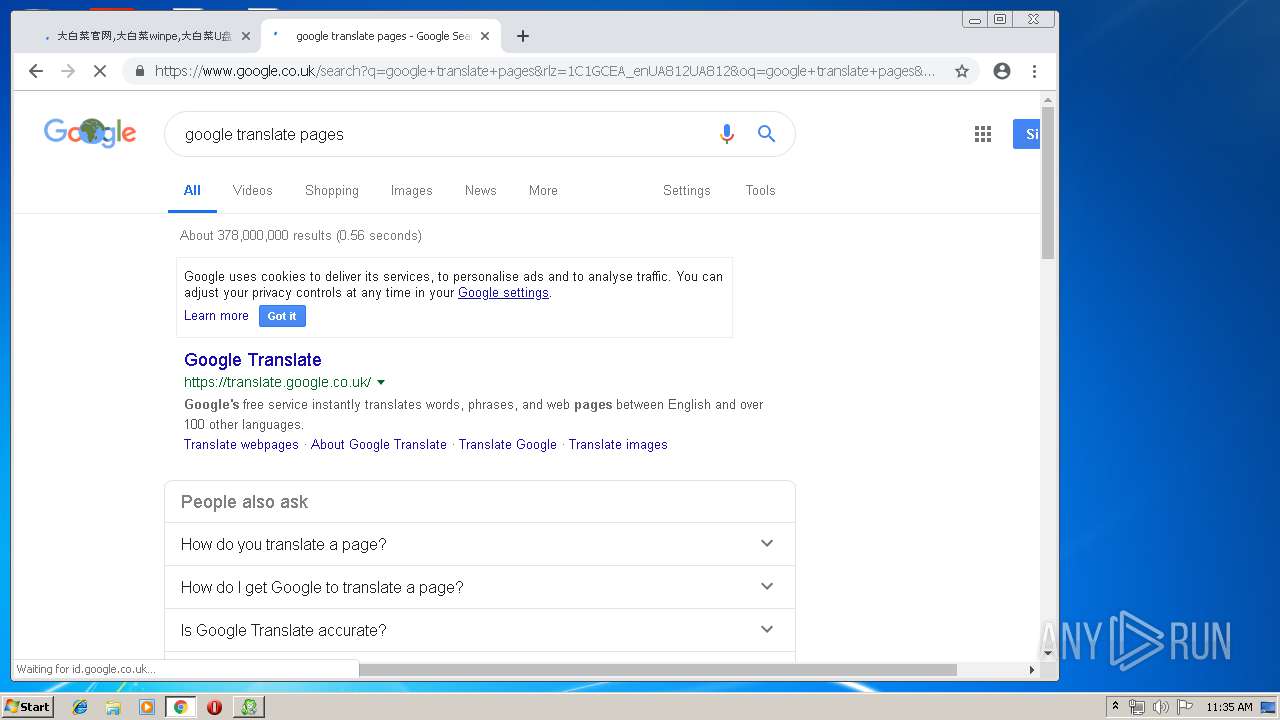Image resolution: width=1280 pixels, height=720 pixels.
Task: Close the first Chinese-titled tab
Action: pos(246,36)
